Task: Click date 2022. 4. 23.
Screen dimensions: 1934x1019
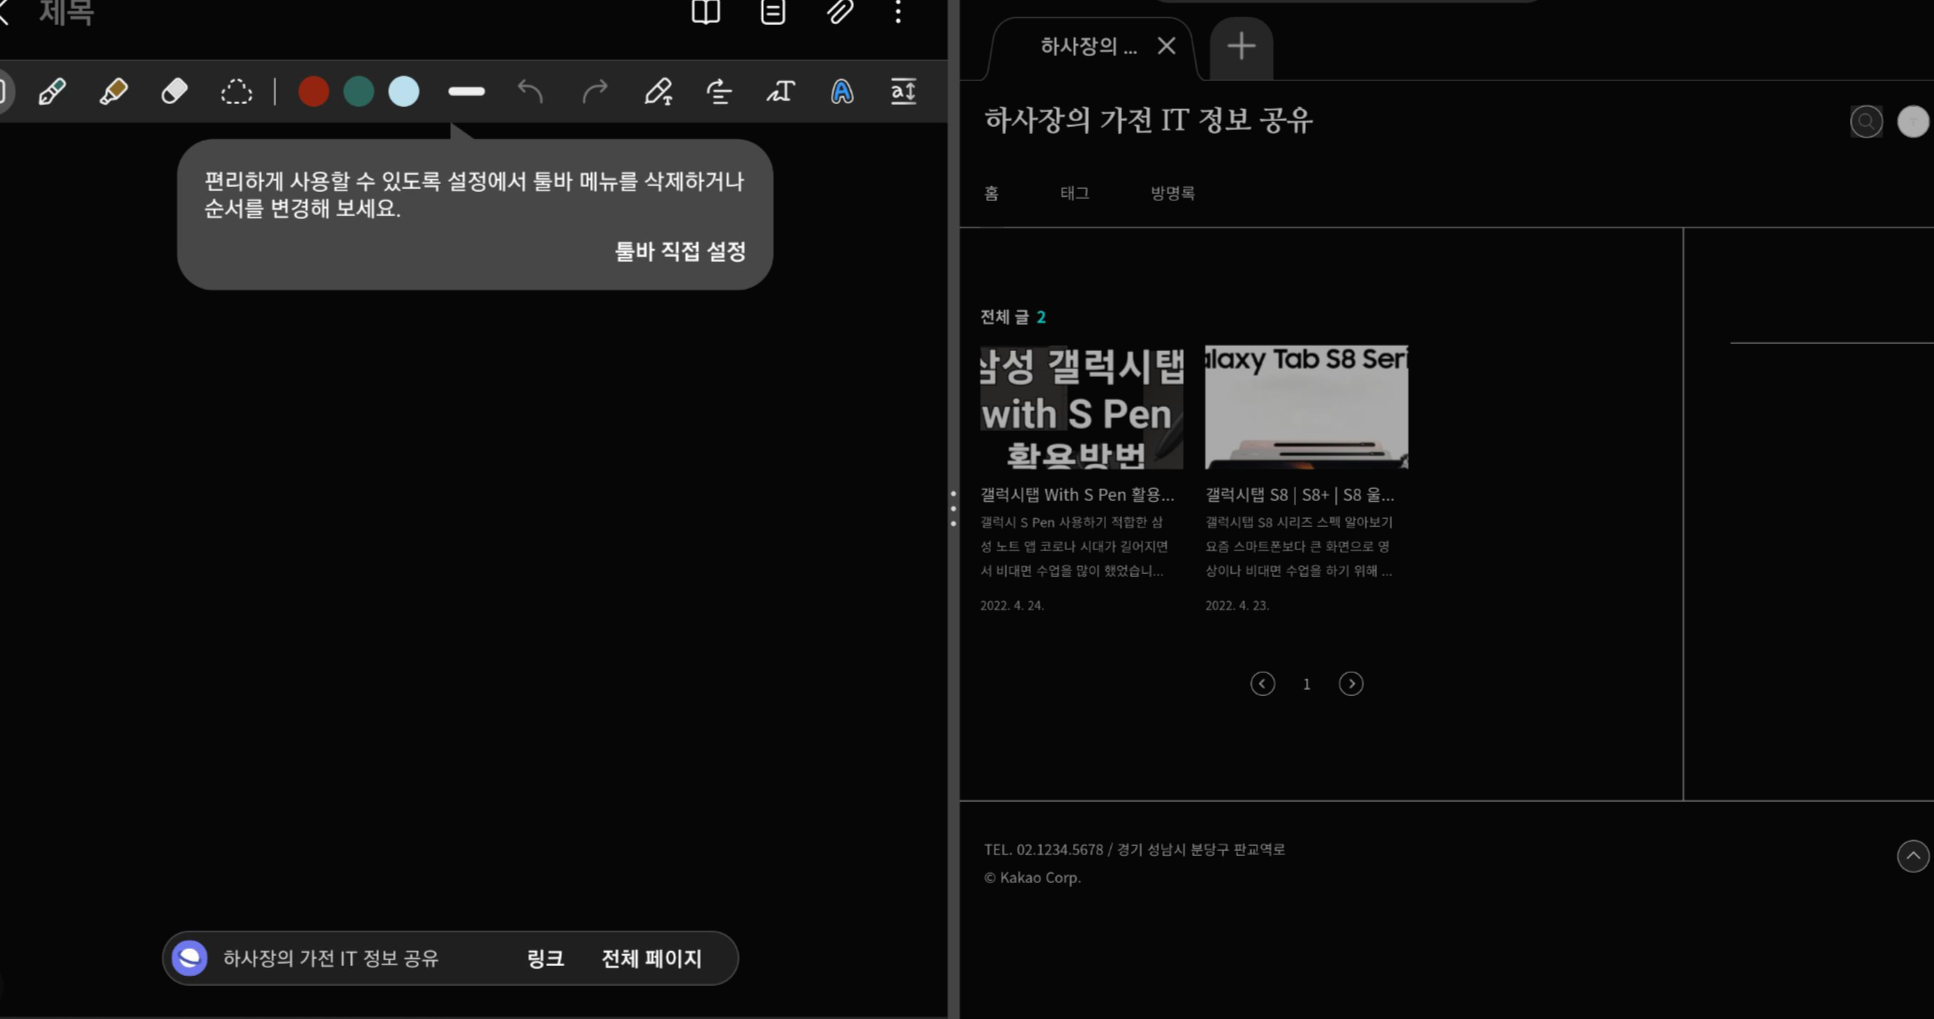Action: coord(1237,606)
